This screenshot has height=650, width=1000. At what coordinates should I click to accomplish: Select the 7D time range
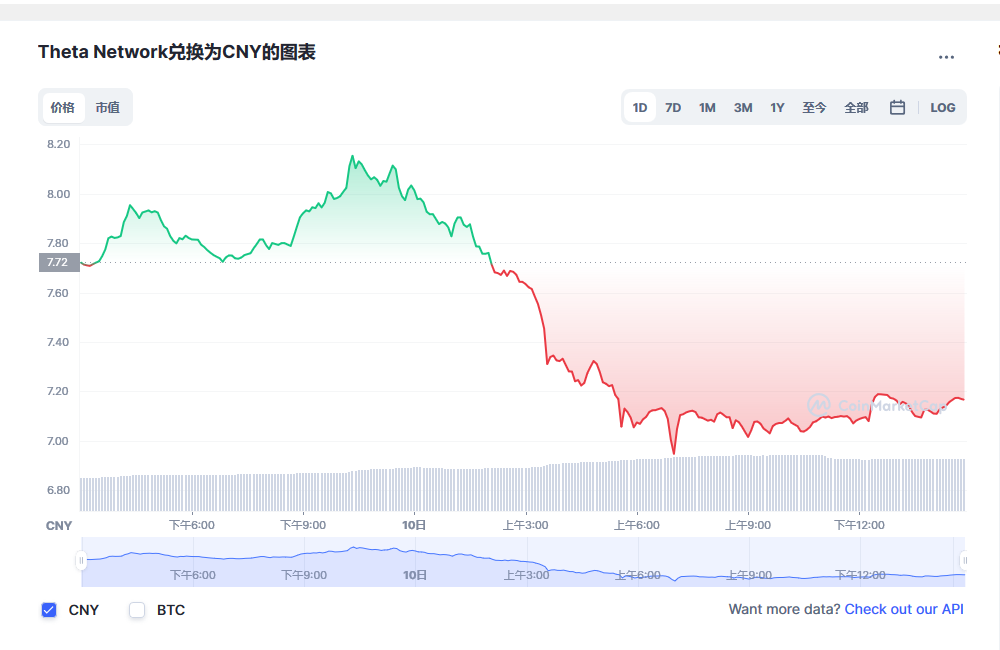point(673,107)
